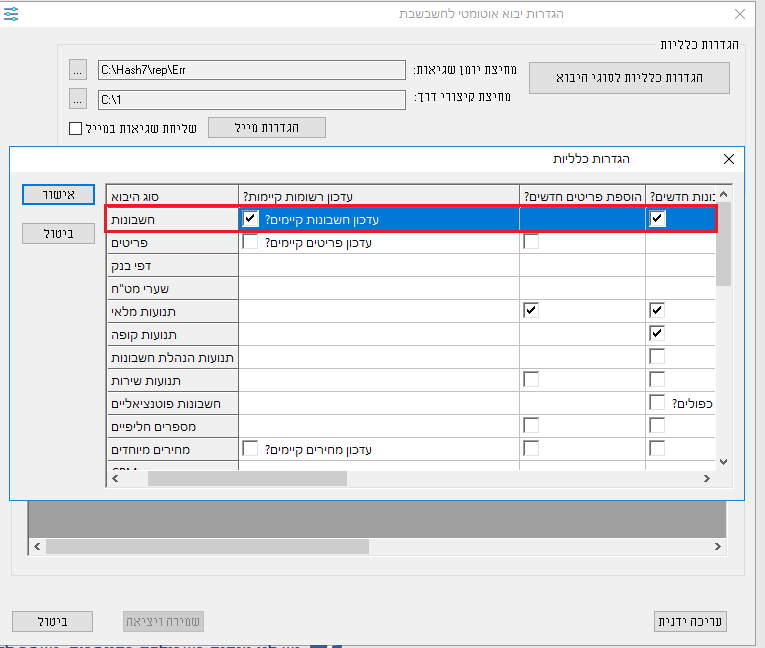
Task: Check new accounts box in תנועות שירות row
Action: 657,379
